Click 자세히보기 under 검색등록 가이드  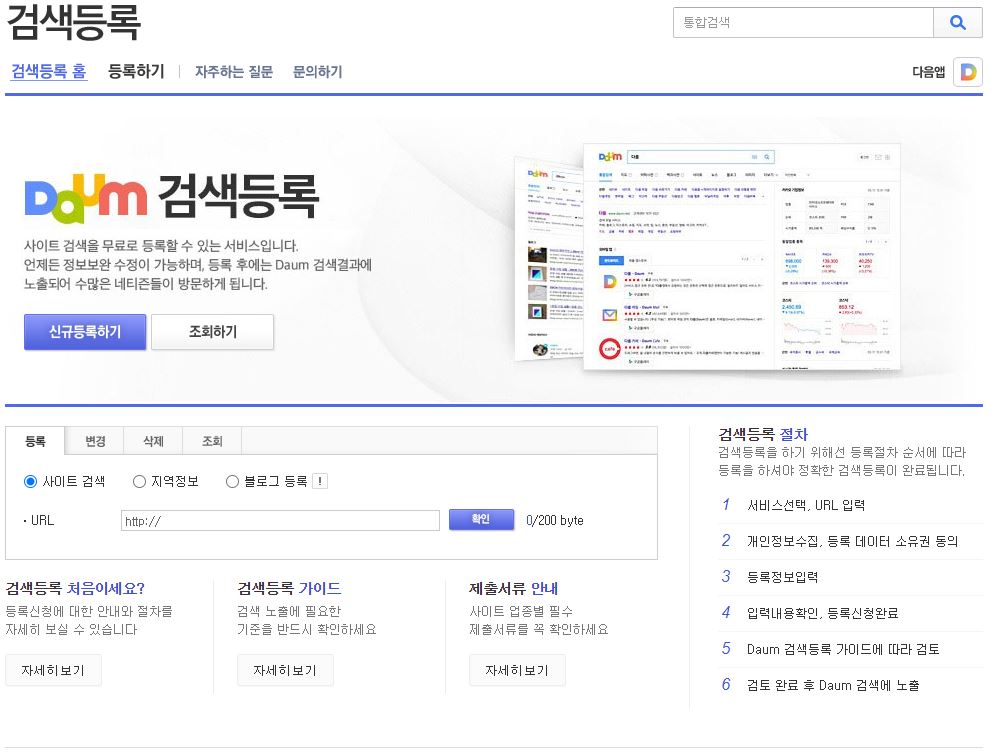(x=285, y=670)
